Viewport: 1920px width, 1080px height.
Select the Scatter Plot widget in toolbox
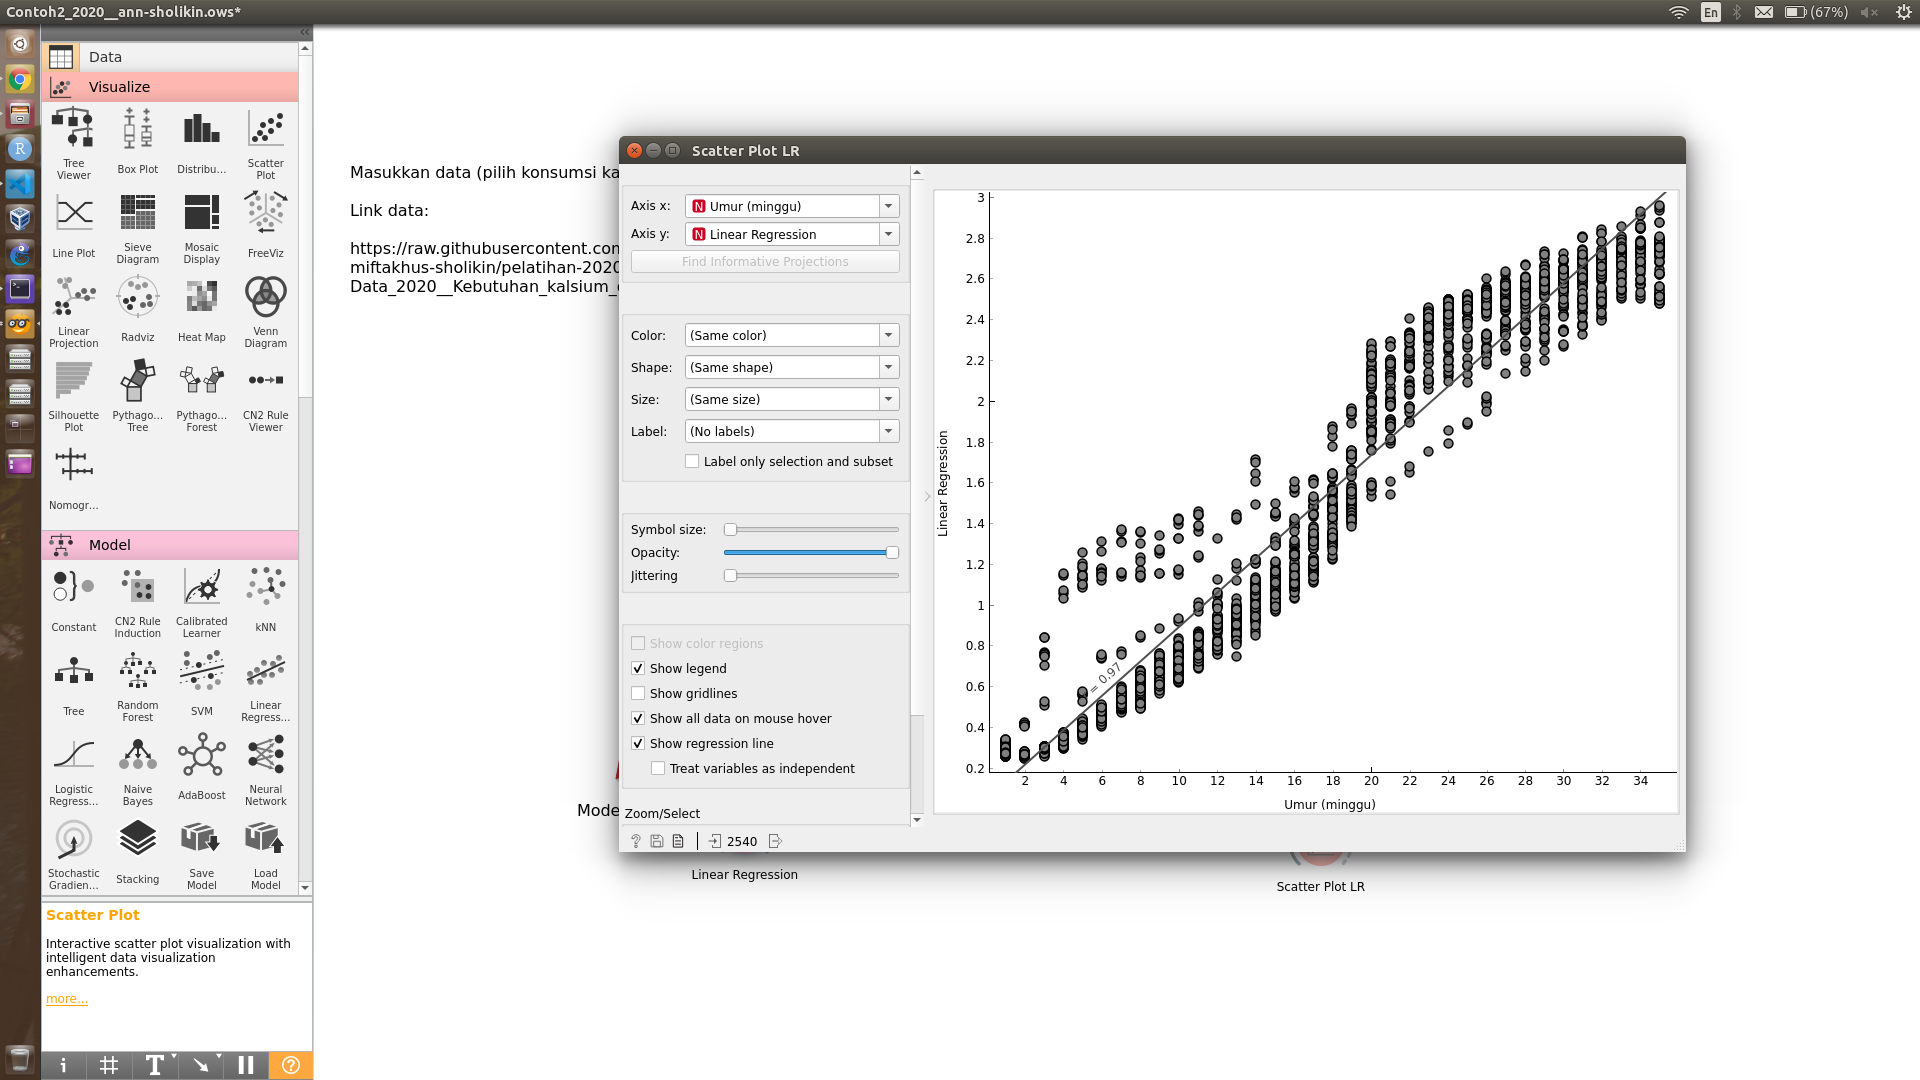266,143
